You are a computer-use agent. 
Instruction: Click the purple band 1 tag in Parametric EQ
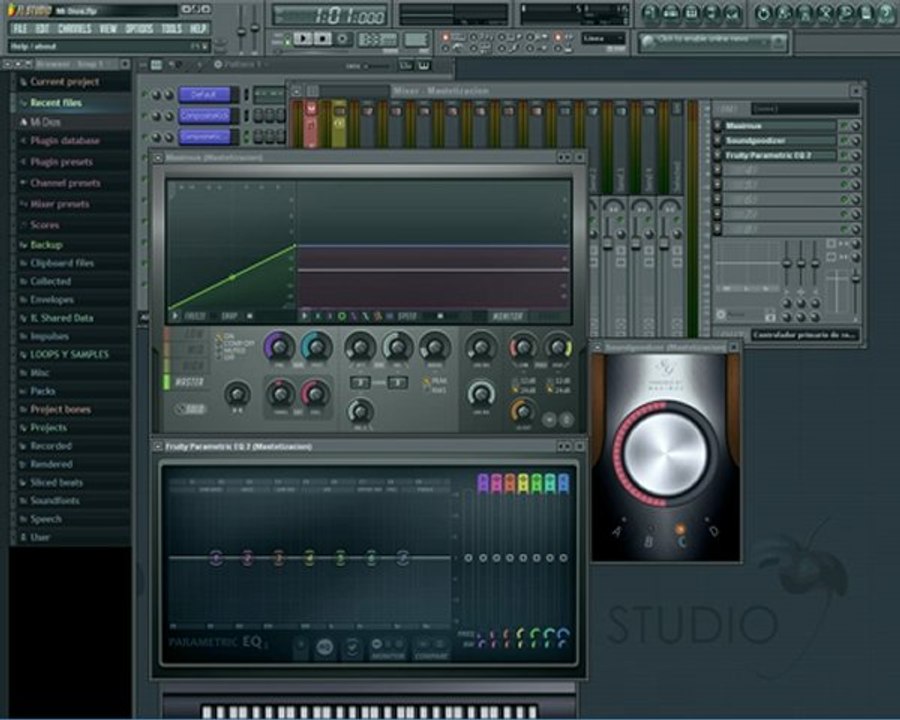[x=483, y=483]
